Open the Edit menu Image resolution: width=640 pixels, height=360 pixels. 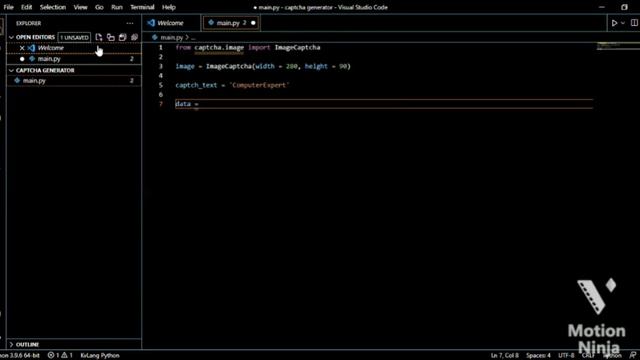coord(27,7)
